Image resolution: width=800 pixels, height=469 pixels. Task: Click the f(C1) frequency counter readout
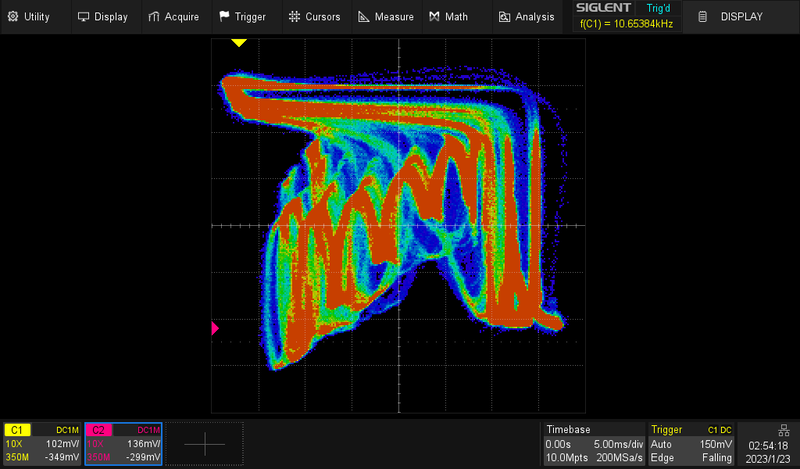627,24
